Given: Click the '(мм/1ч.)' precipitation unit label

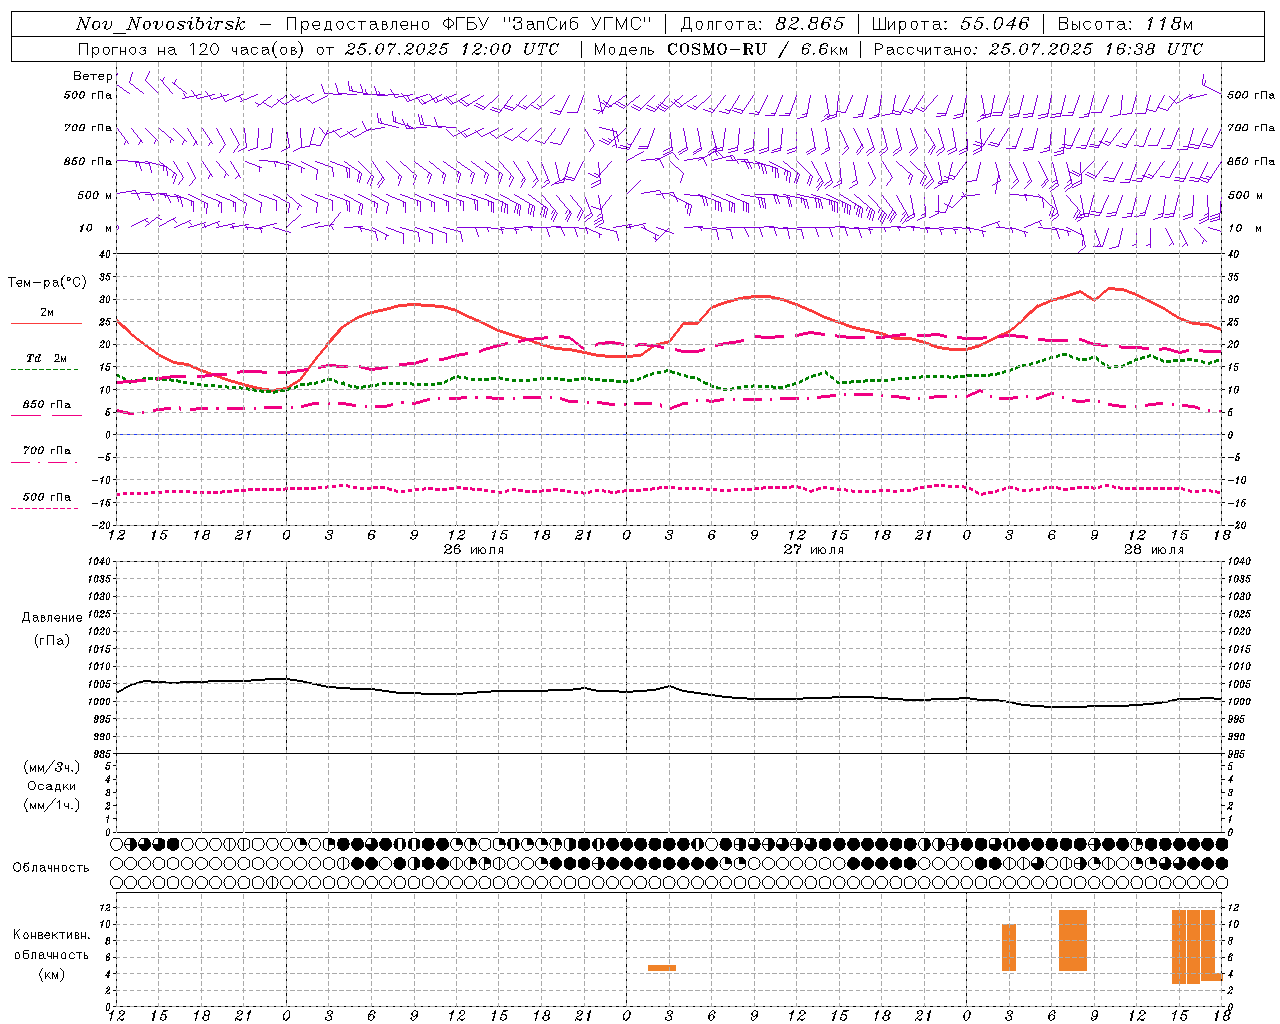Looking at the screenshot, I should pos(51,805).
